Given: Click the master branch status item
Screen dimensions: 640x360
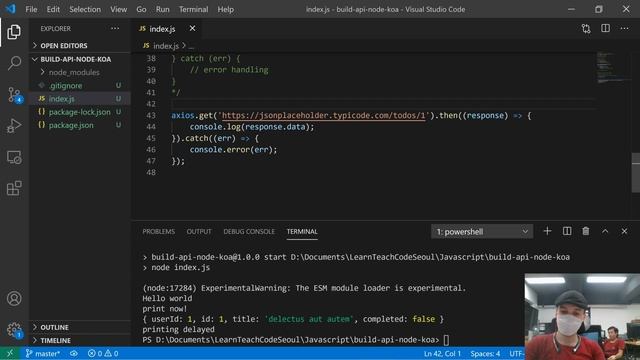Looking at the screenshot, I should pos(43,353).
